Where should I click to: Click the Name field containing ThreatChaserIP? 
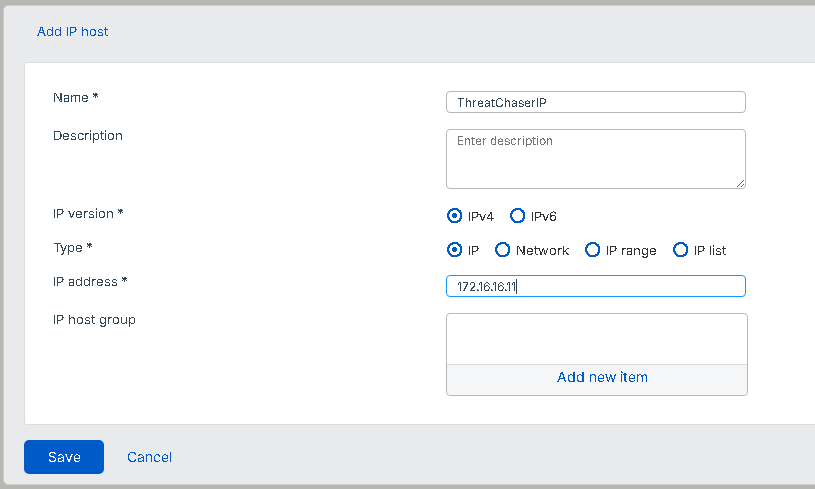[595, 102]
